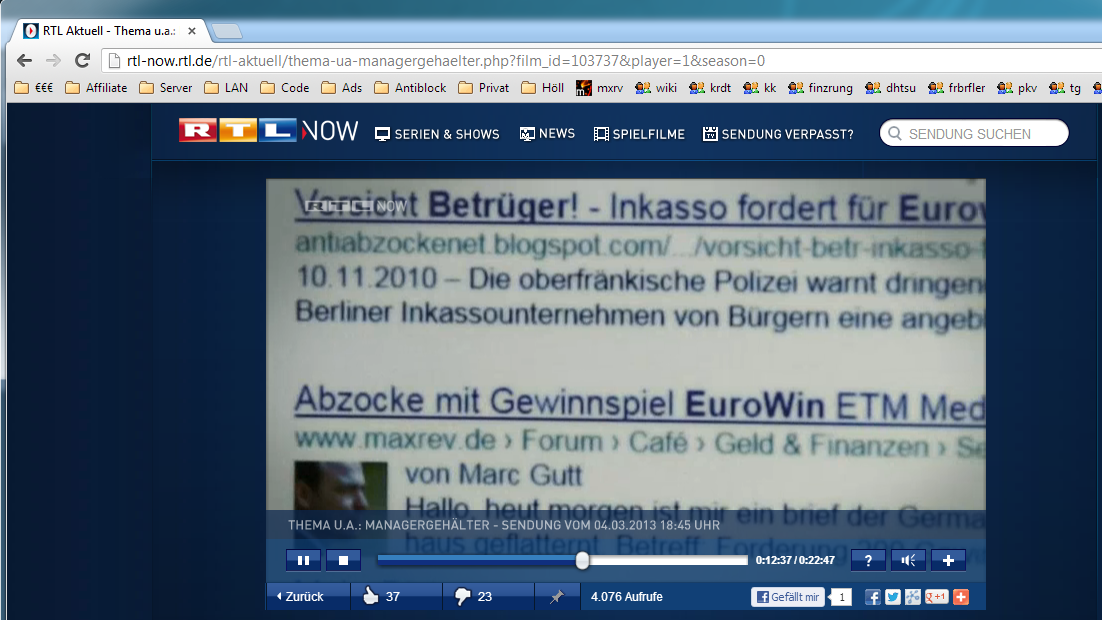Pin the video with the pin icon
The image size is (1102, 620).
[x=556, y=597]
